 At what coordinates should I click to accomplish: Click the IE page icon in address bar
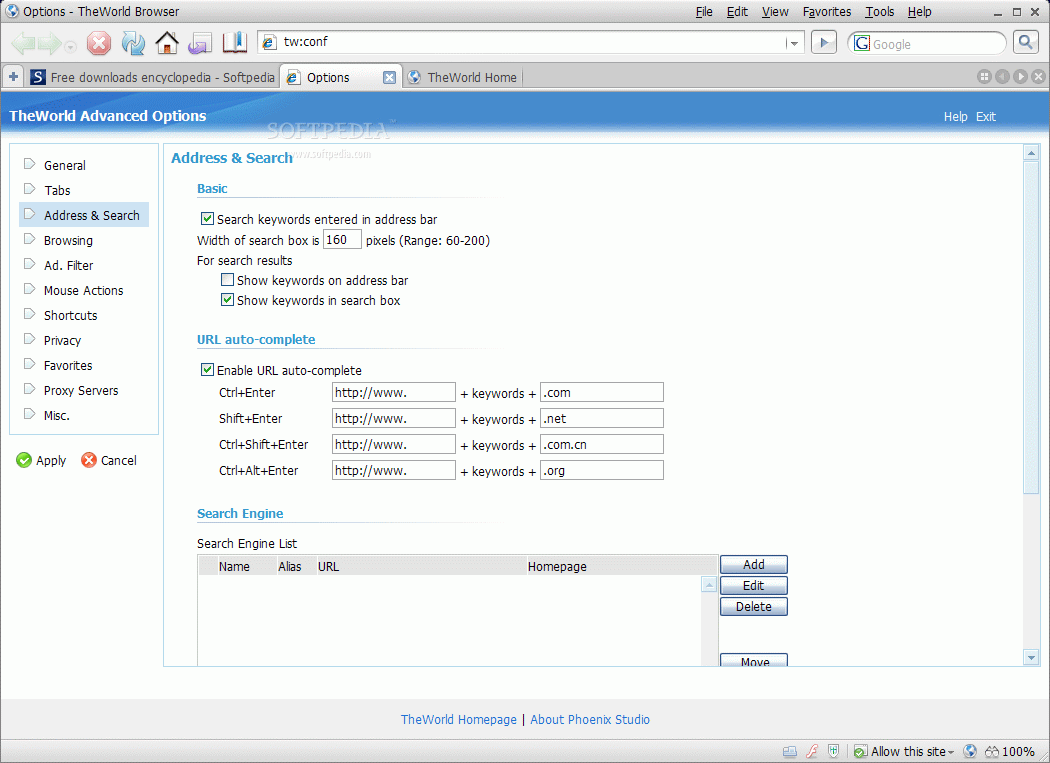pos(269,42)
